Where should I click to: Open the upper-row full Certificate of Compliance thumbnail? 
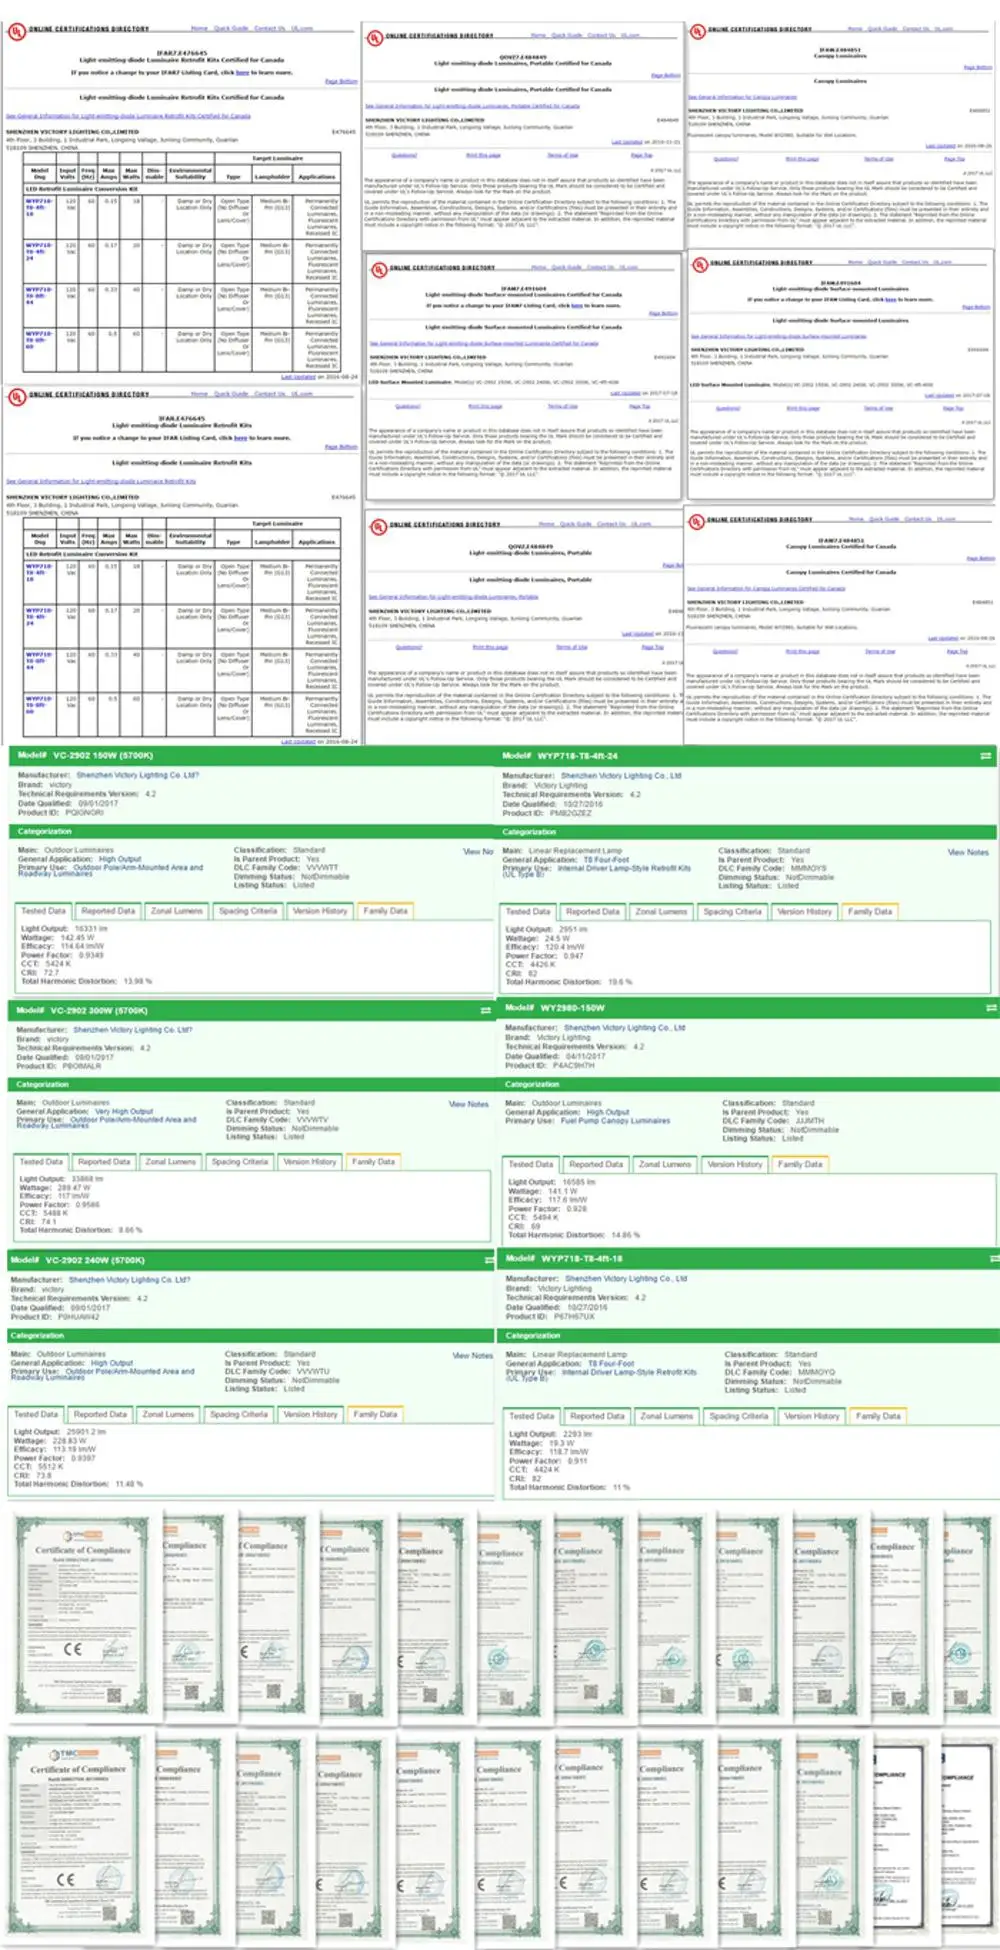(83, 1617)
